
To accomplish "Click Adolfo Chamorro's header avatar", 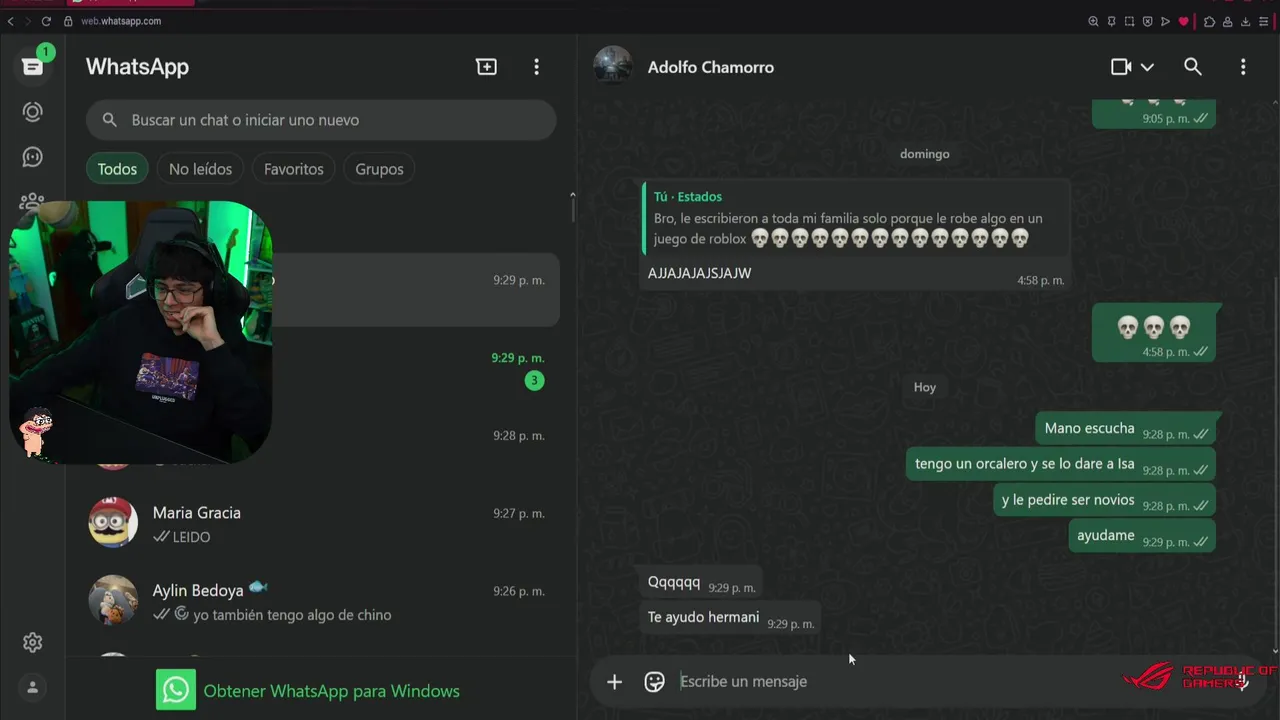I will tap(613, 66).
